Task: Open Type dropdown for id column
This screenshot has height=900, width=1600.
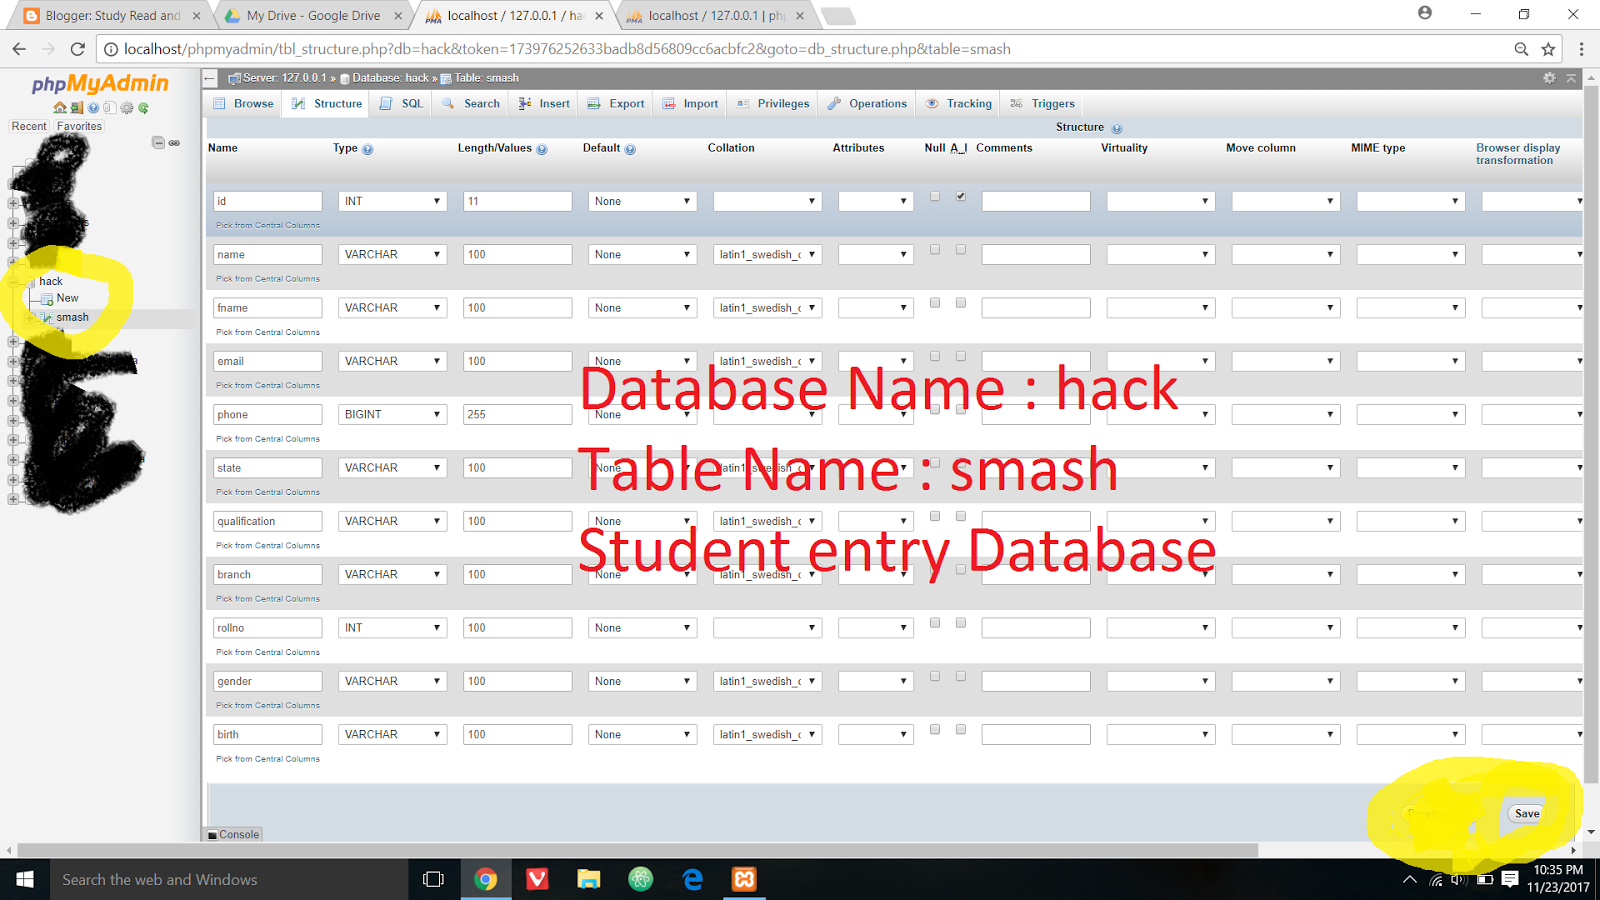Action: click(392, 201)
